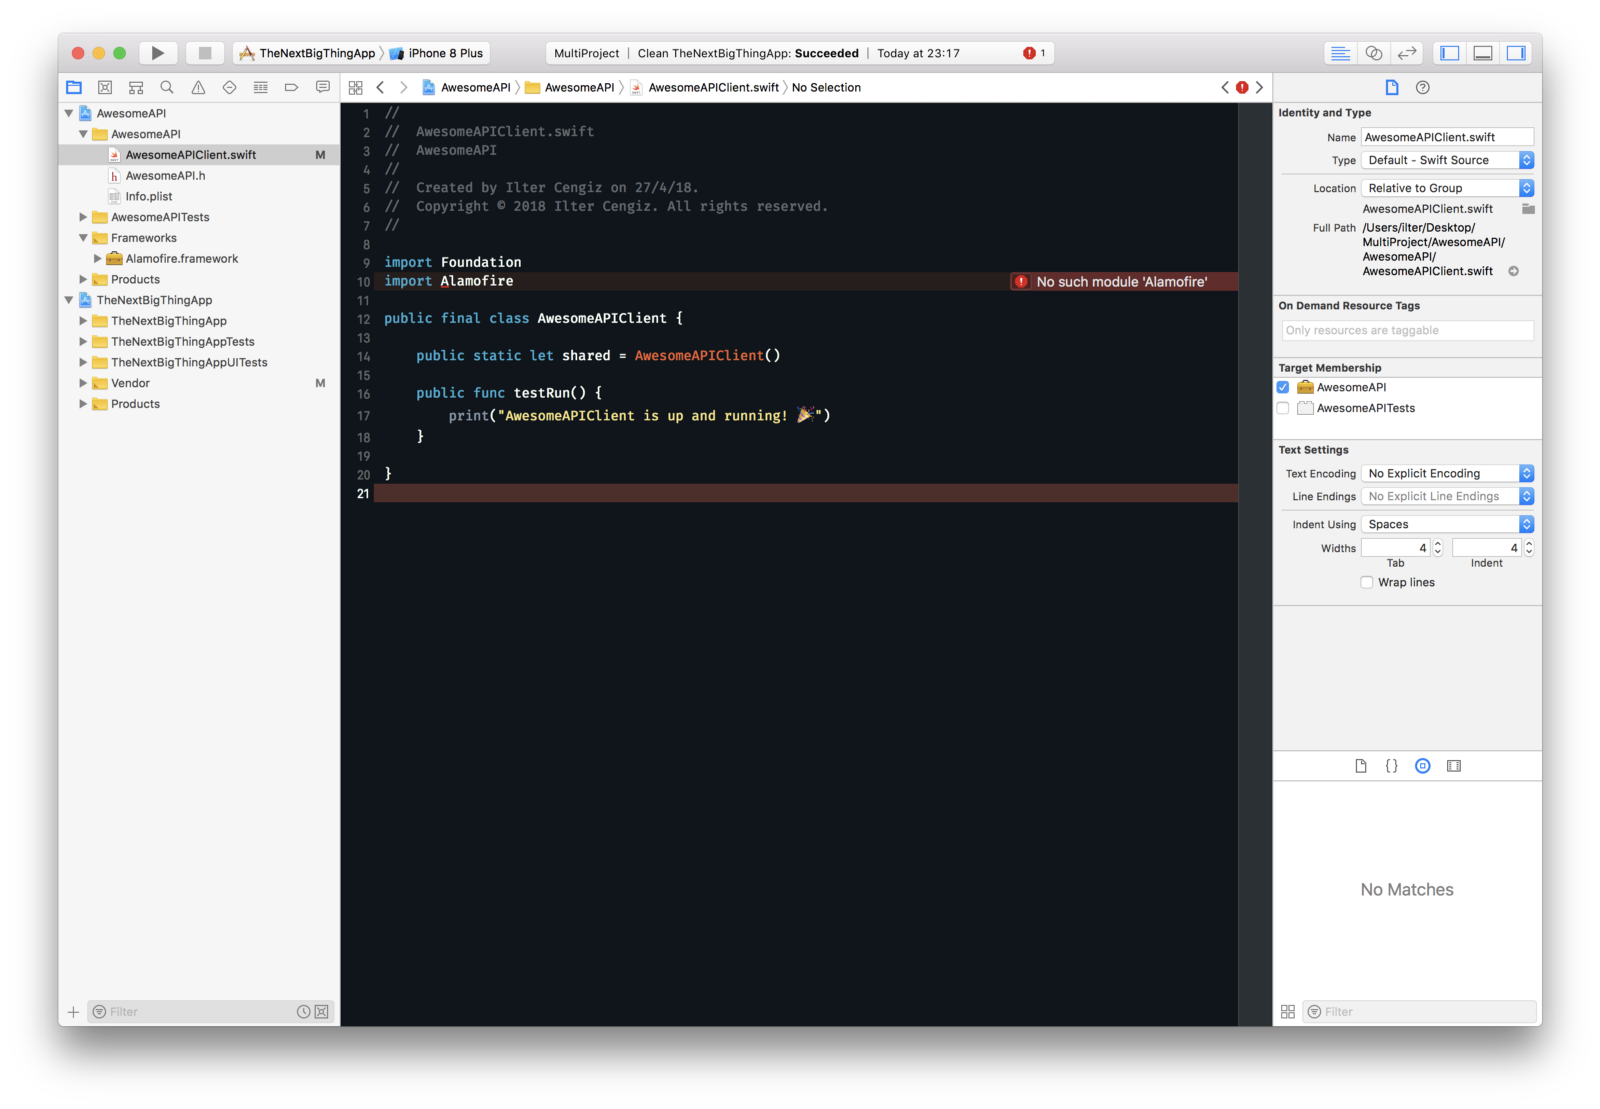Image resolution: width=1600 pixels, height=1109 pixels.
Task: Run the project with the Play button
Action: pos(157,53)
